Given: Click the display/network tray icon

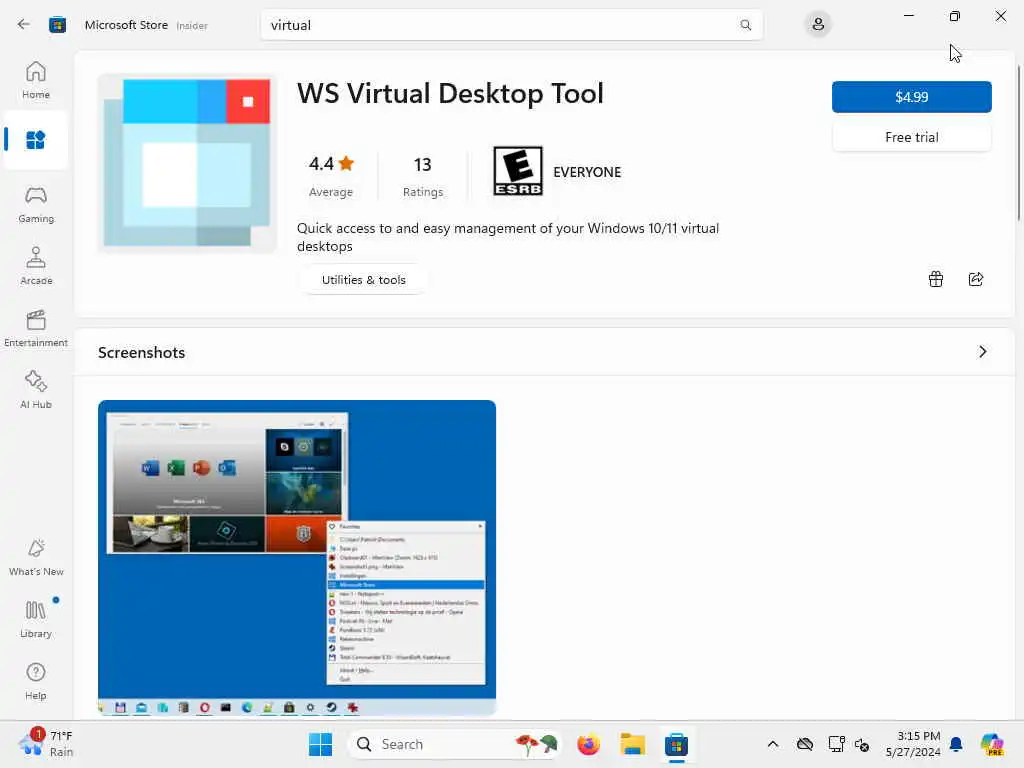Looking at the screenshot, I should (x=836, y=744).
